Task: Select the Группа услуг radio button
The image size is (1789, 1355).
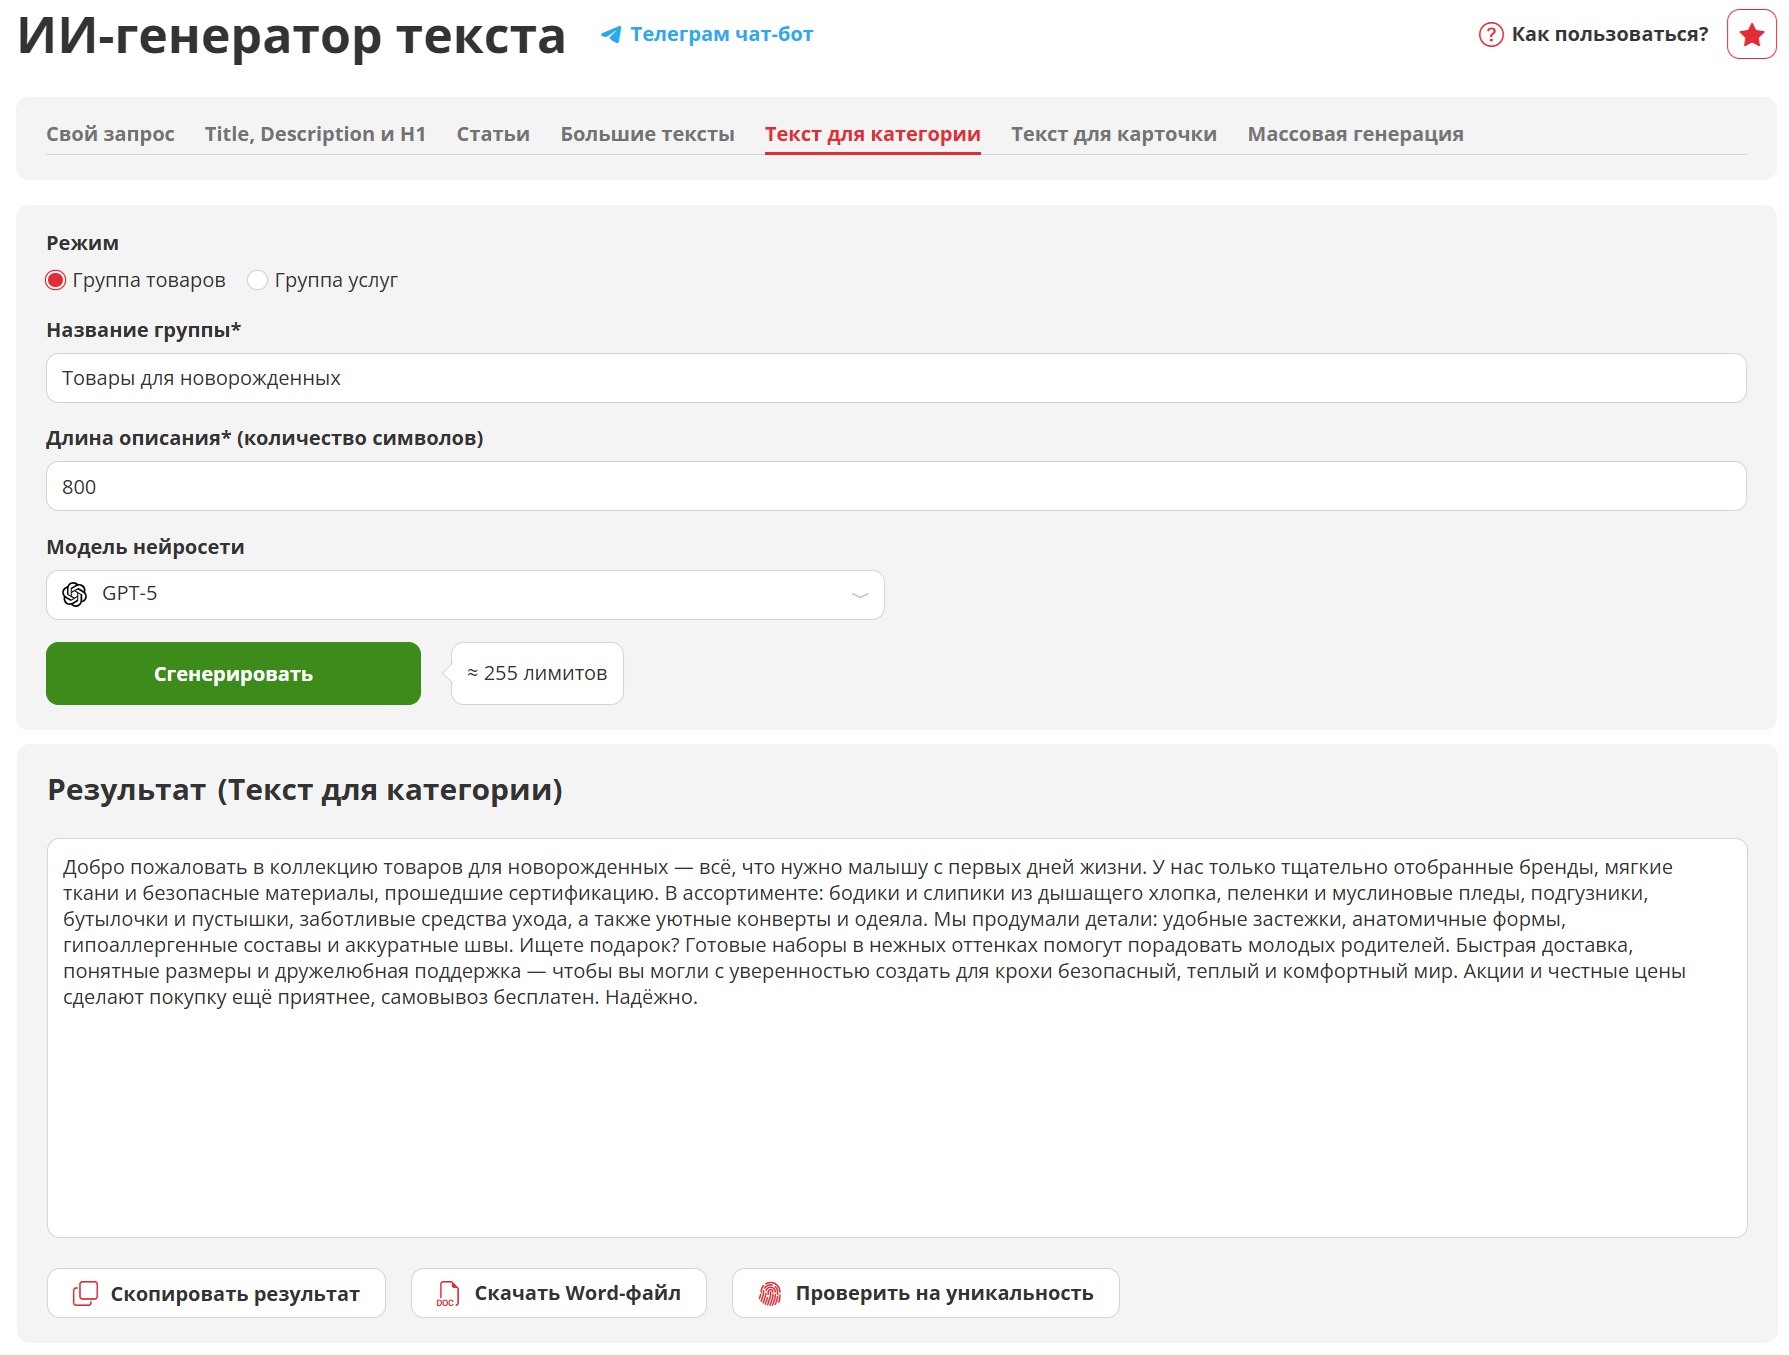Action: pyautogui.click(x=257, y=280)
